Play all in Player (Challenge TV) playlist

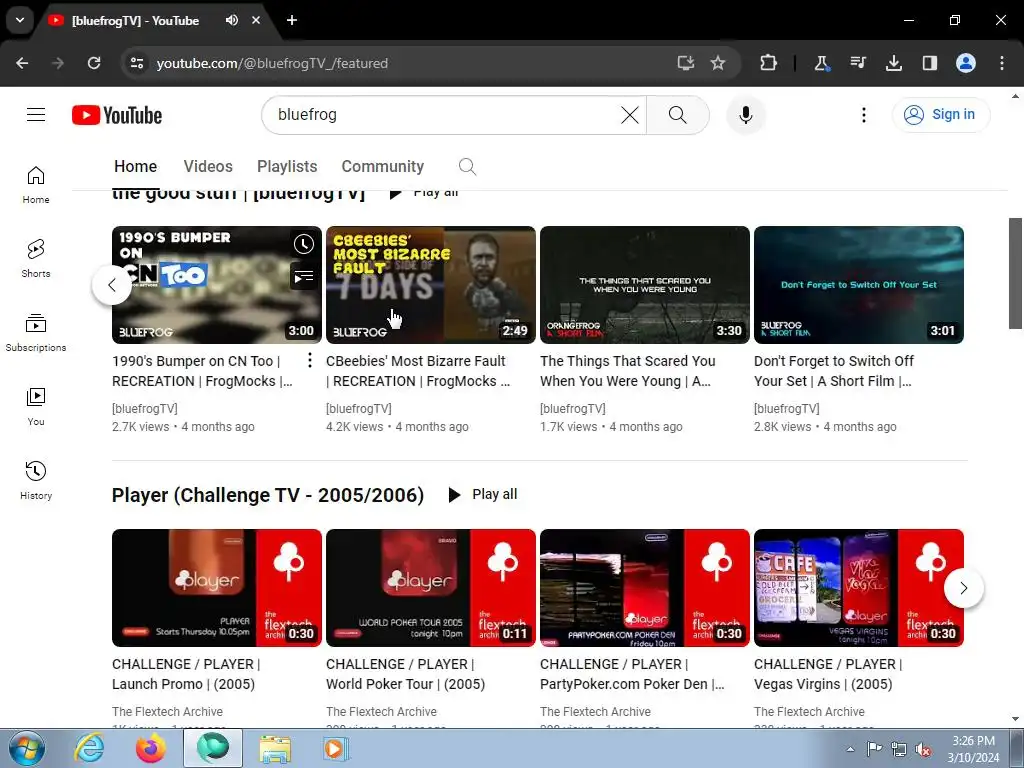click(x=483, y=494)
